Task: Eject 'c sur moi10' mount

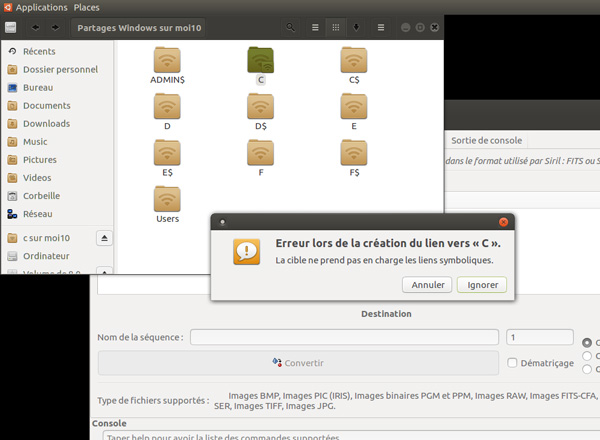Action: (x=104, y=238)
